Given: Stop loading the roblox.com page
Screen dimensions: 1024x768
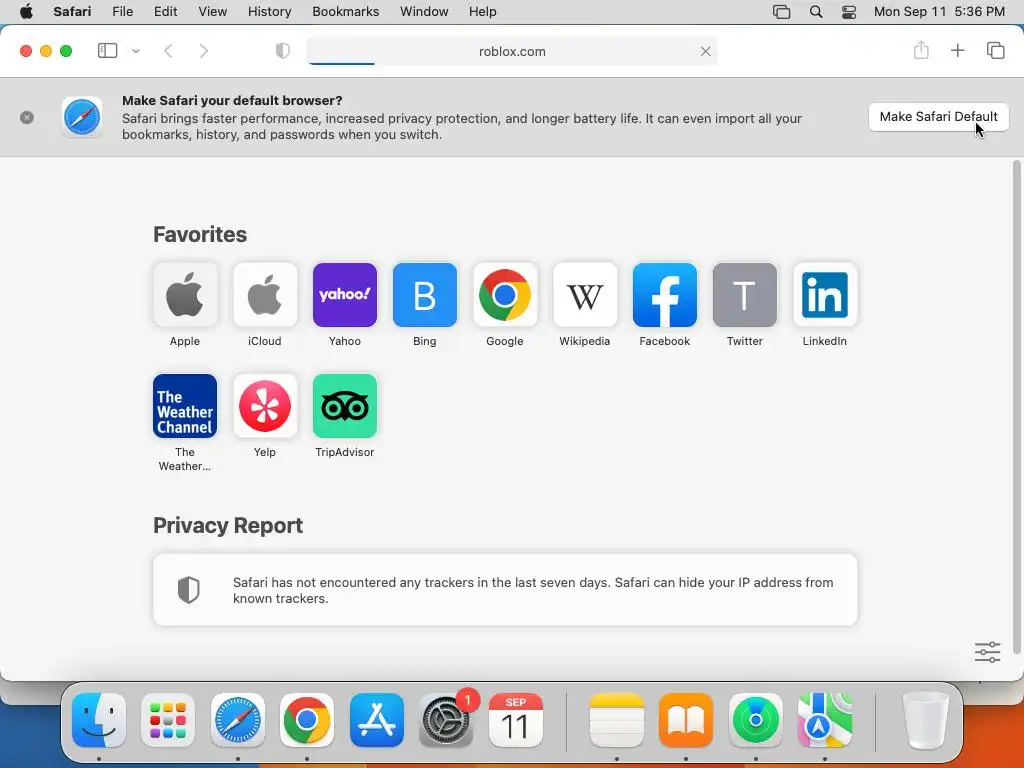Looking at the screenshot, I should tap(705, 51).
